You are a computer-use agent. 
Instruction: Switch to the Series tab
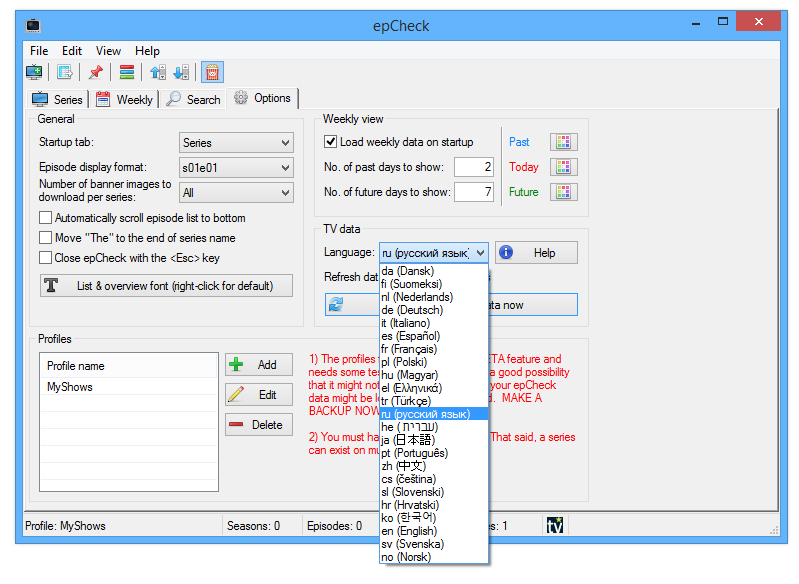(58, 99)
